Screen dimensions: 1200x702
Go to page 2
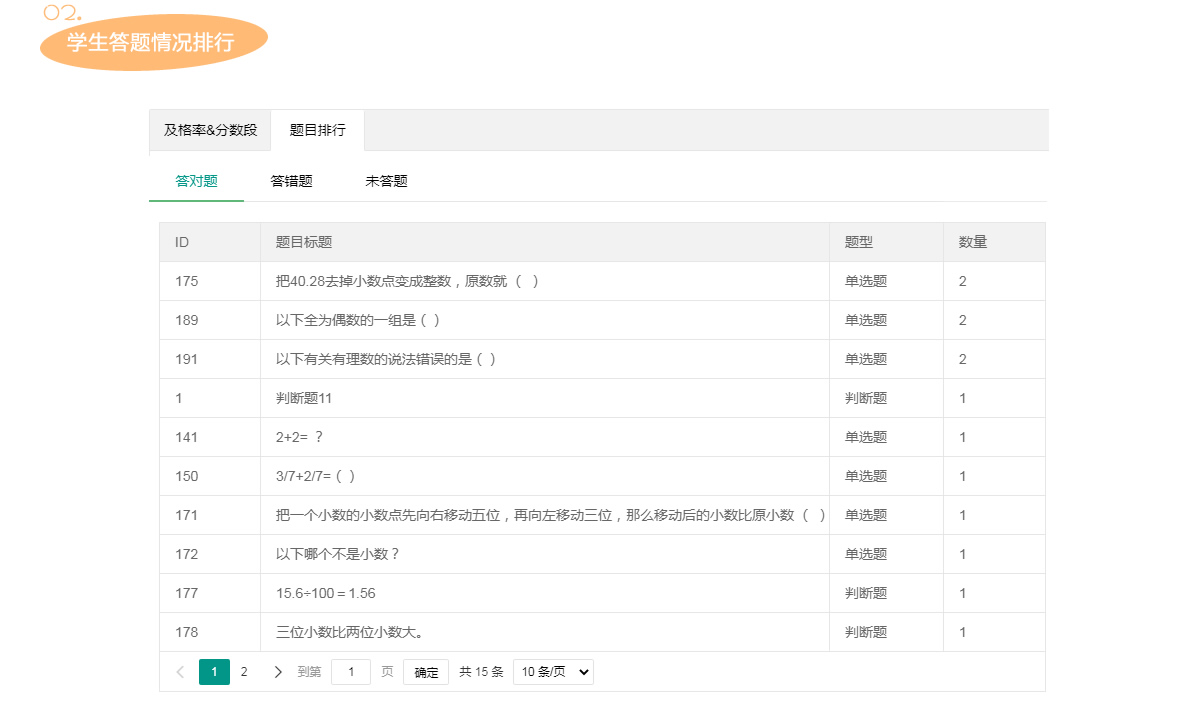(x=244, y=672)
